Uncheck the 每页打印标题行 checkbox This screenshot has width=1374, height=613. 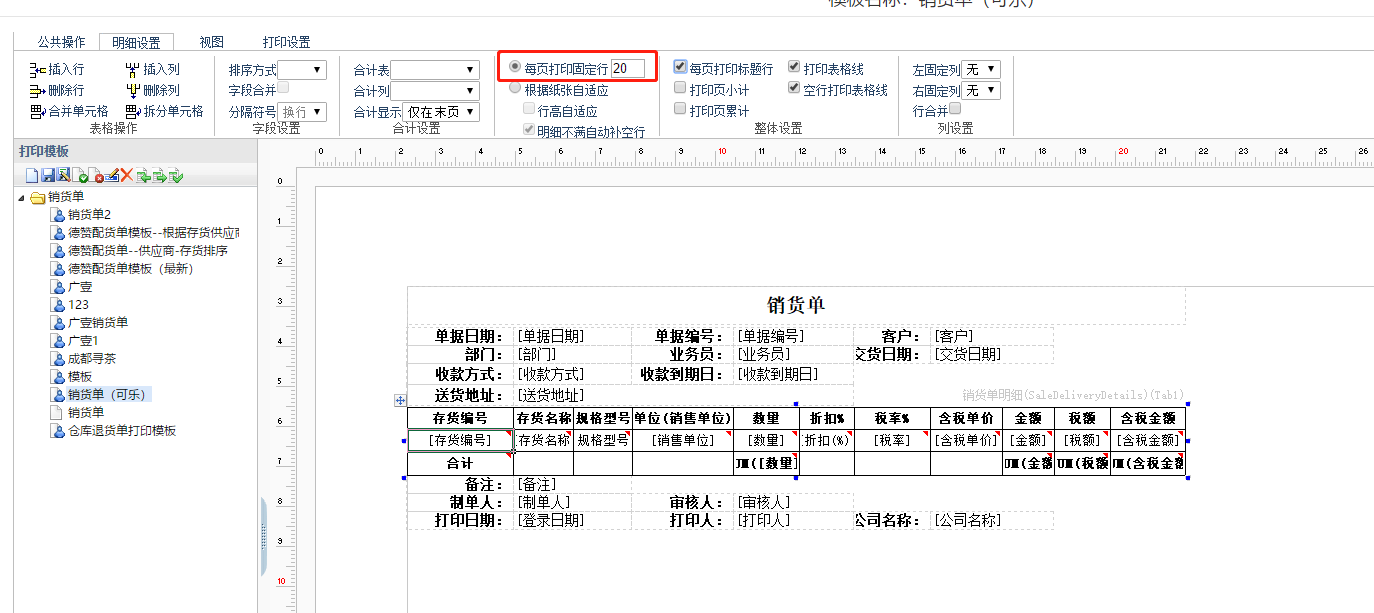pyautogui.click(x=680, y=68)
